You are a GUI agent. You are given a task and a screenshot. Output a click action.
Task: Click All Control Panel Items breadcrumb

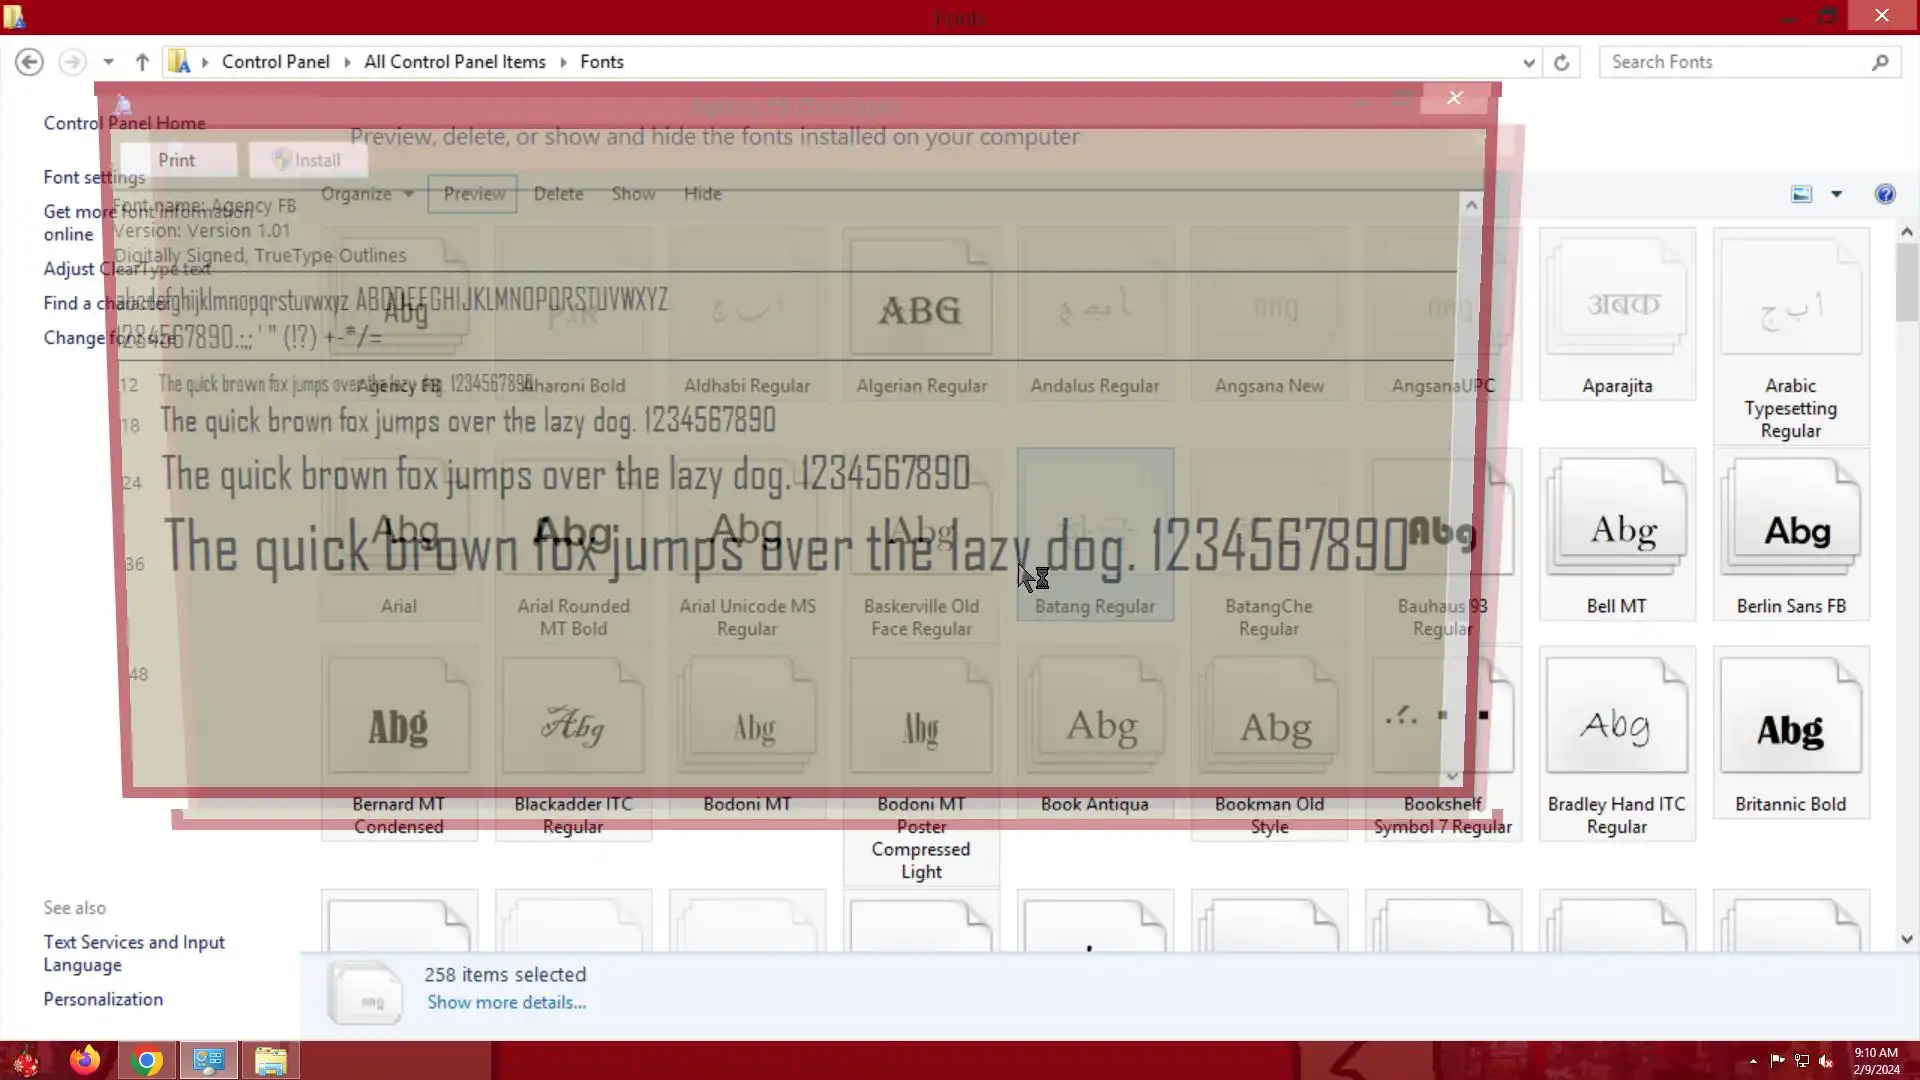click(x=454, y=62)
